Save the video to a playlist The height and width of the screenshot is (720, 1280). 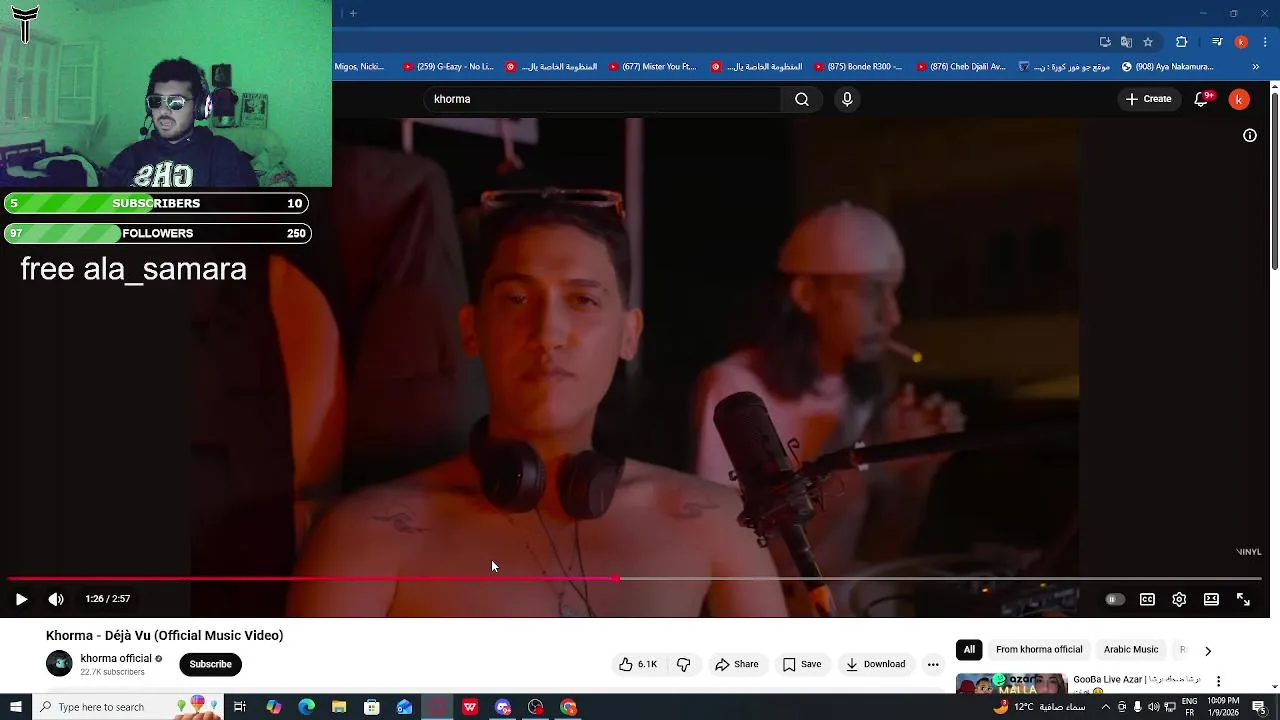[x=802, y=664]
